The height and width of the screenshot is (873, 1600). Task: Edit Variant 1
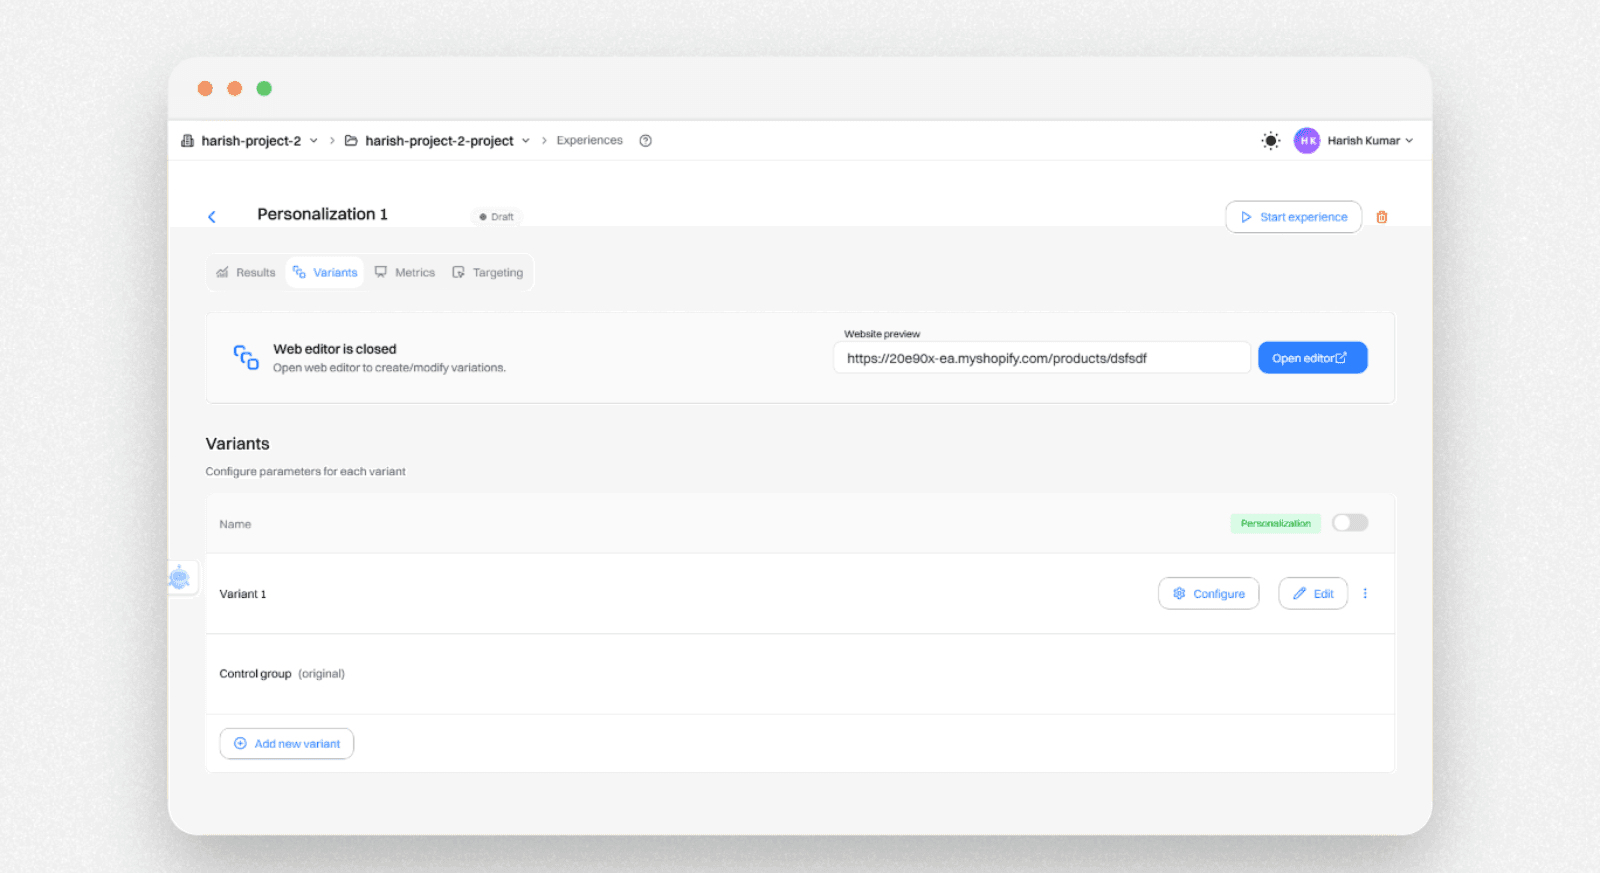click(x=1313, y=594)
